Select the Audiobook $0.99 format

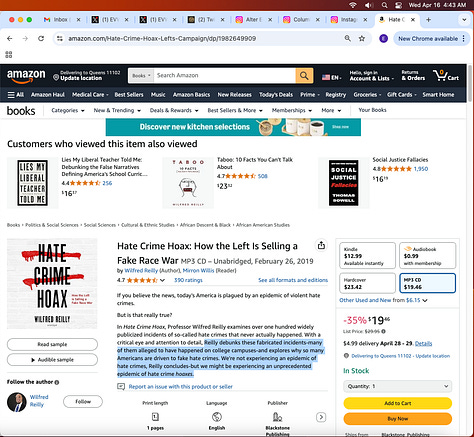click(427, 256)
